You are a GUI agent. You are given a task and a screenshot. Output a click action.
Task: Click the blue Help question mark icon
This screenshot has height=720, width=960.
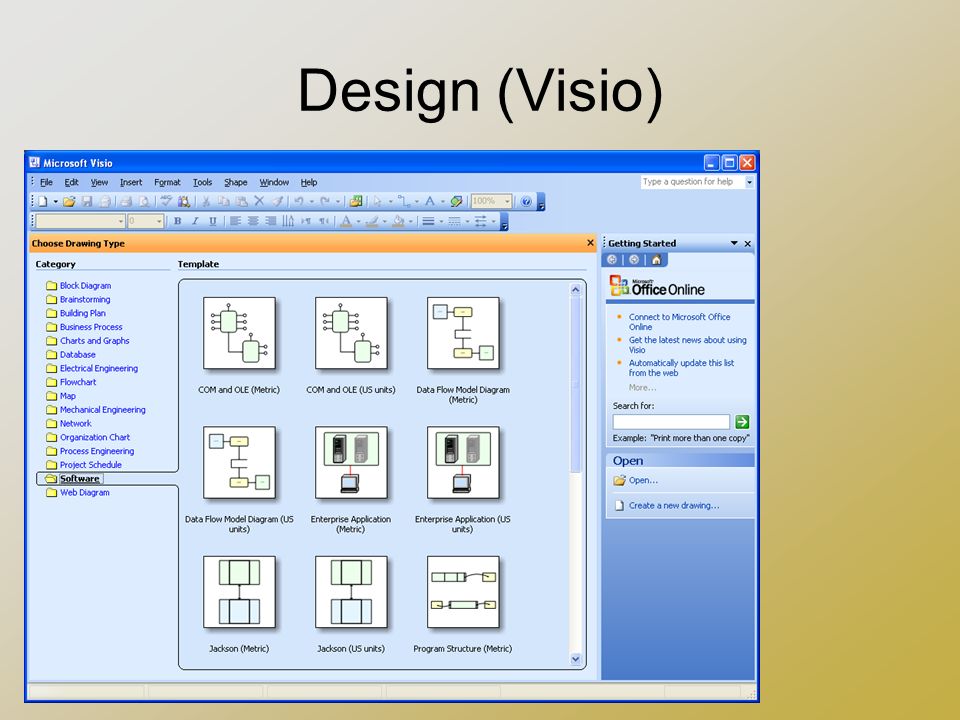526,201
